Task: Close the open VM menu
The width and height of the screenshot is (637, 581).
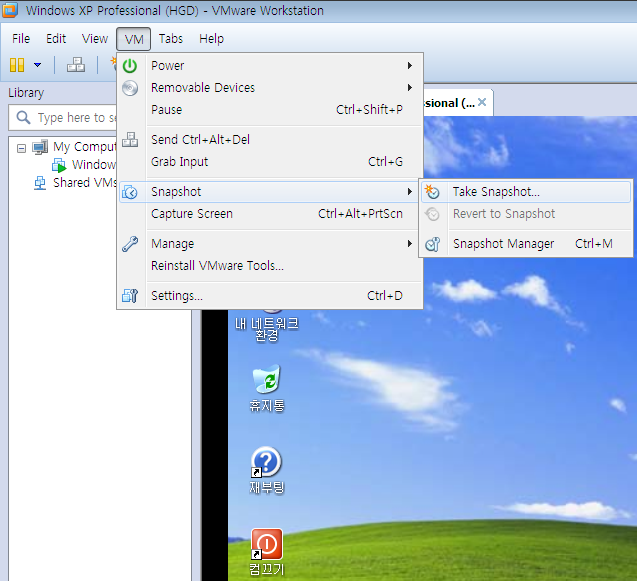Action: click(x=134, y=39)
